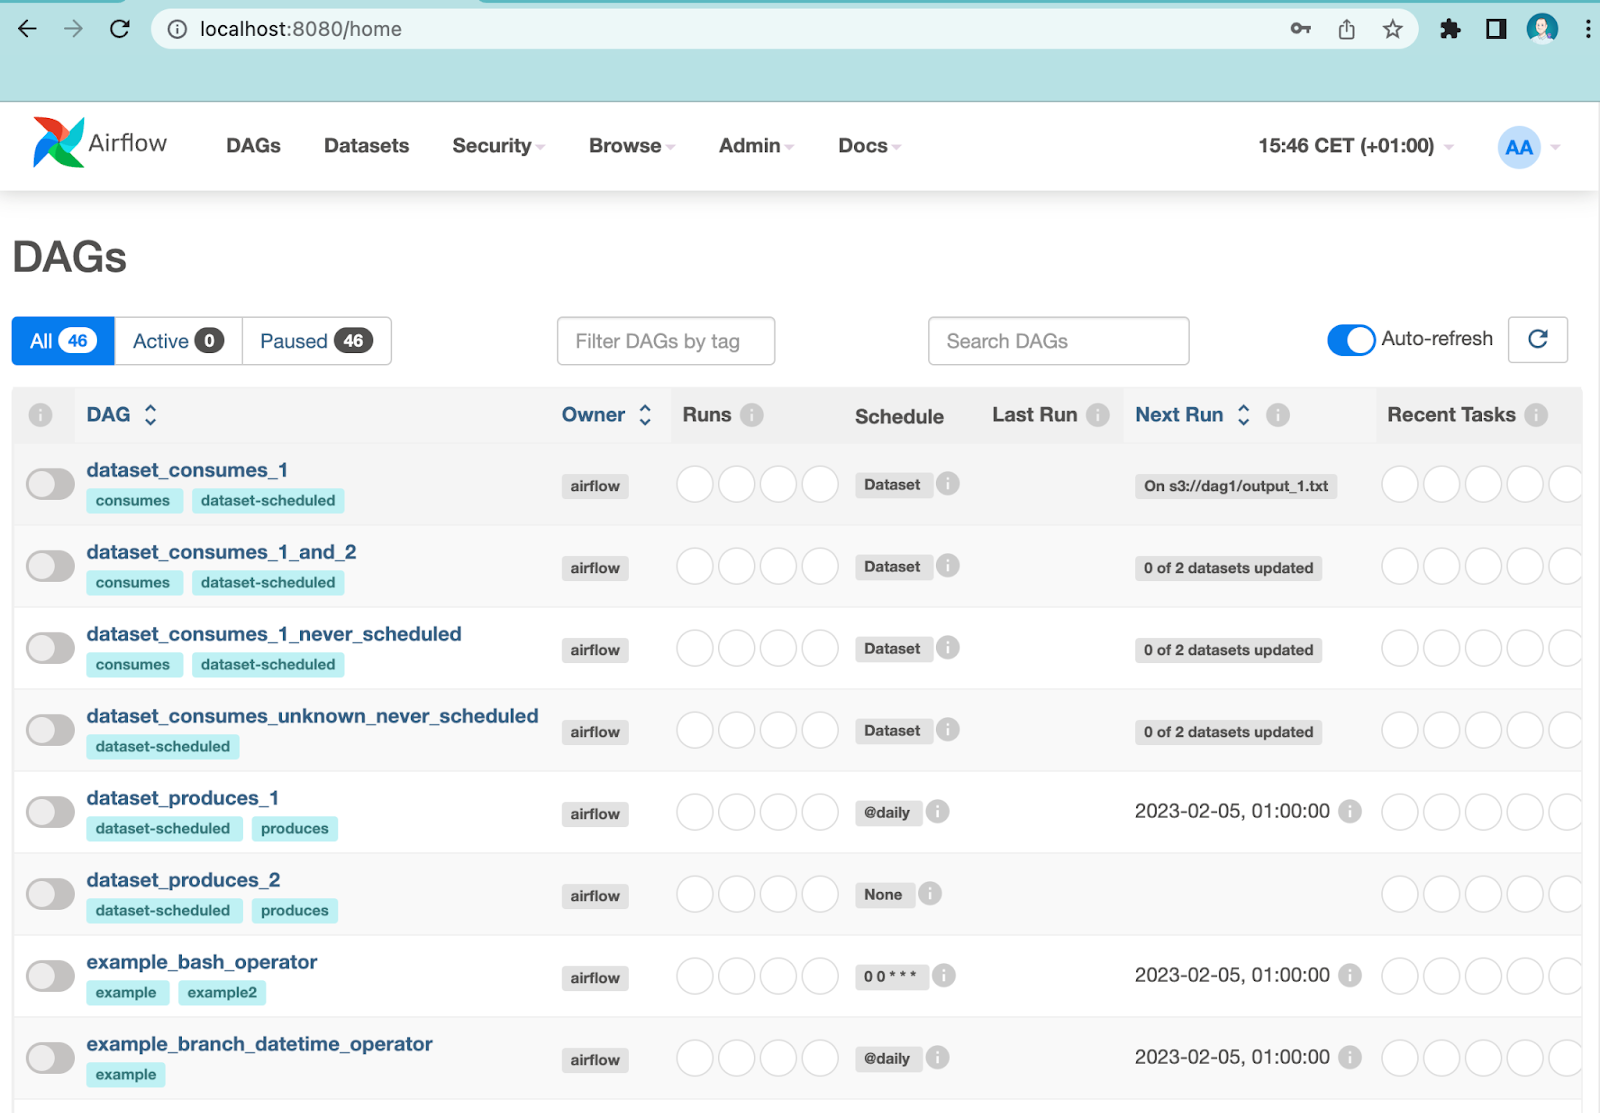Unpause the dataset_consumes_1 DAG toggle

[50, 485]
